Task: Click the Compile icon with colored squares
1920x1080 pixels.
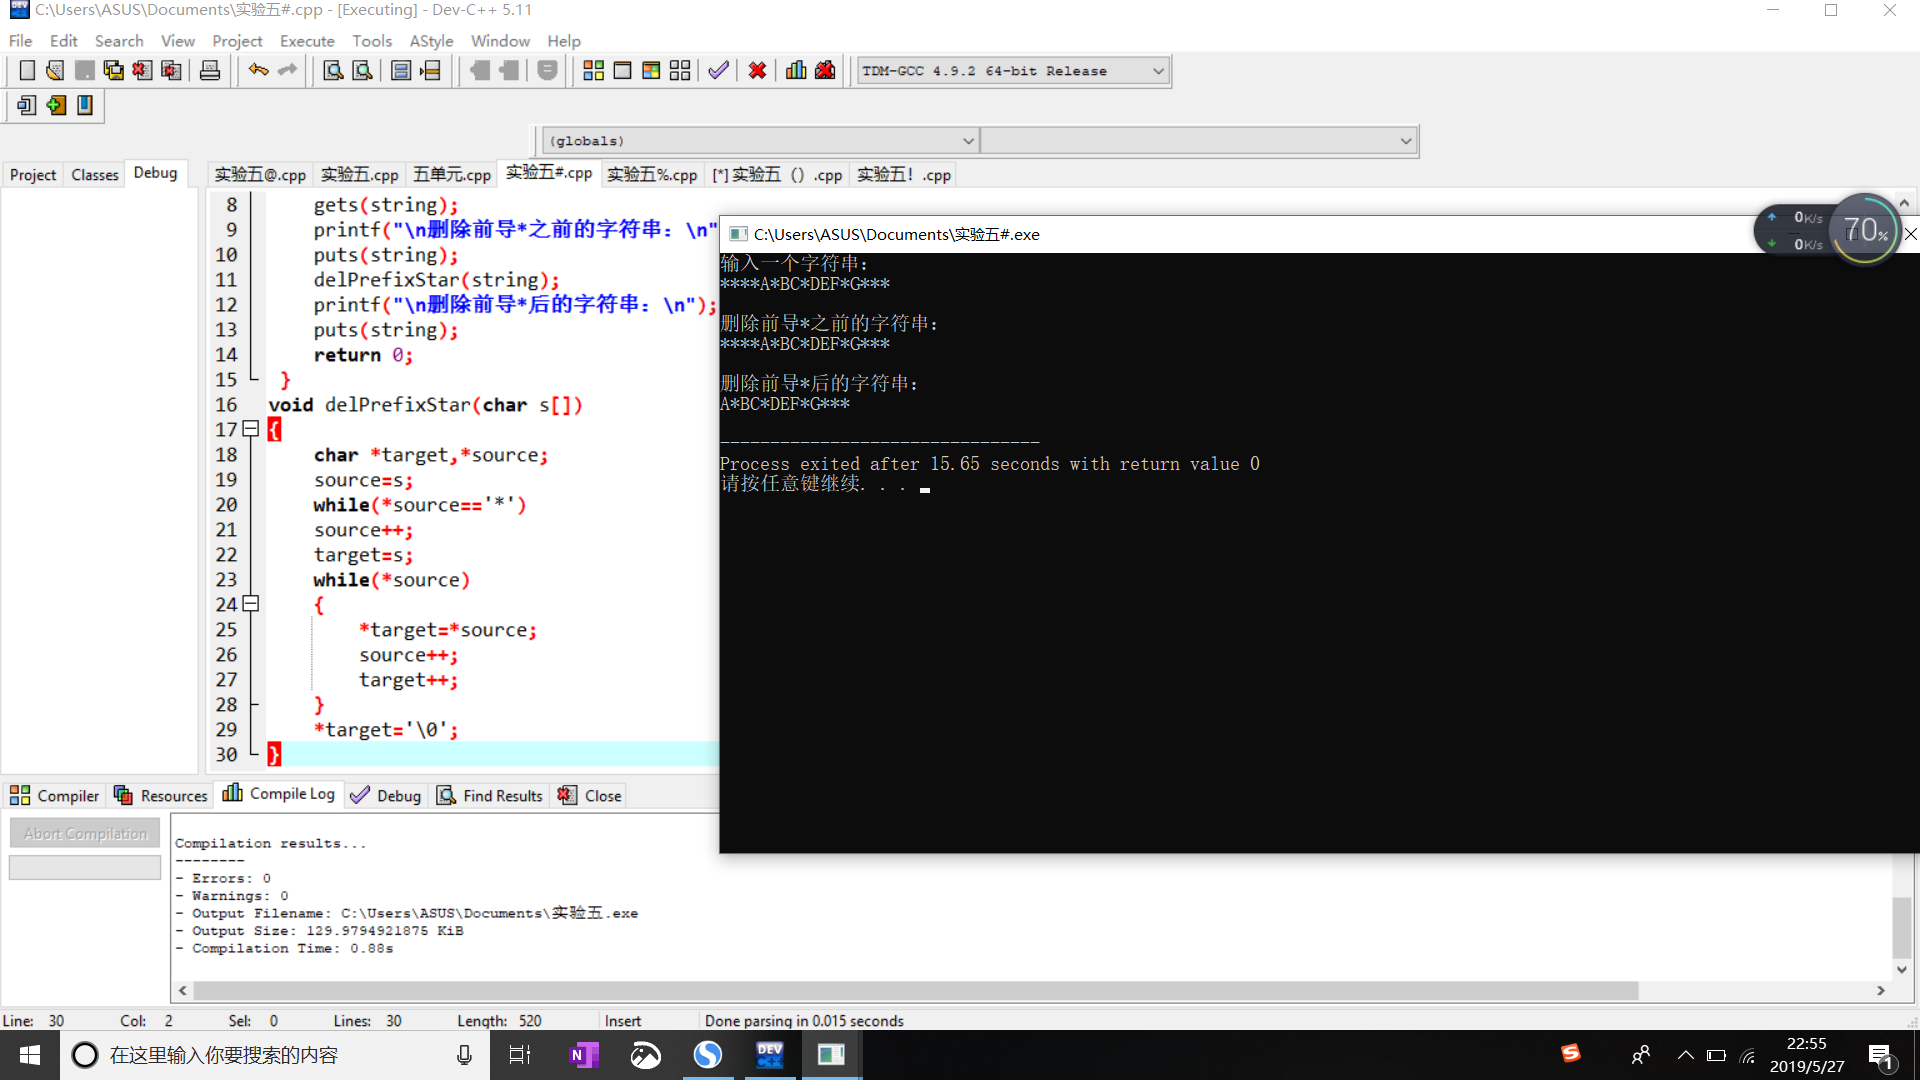Action: (x=593, y=71)
